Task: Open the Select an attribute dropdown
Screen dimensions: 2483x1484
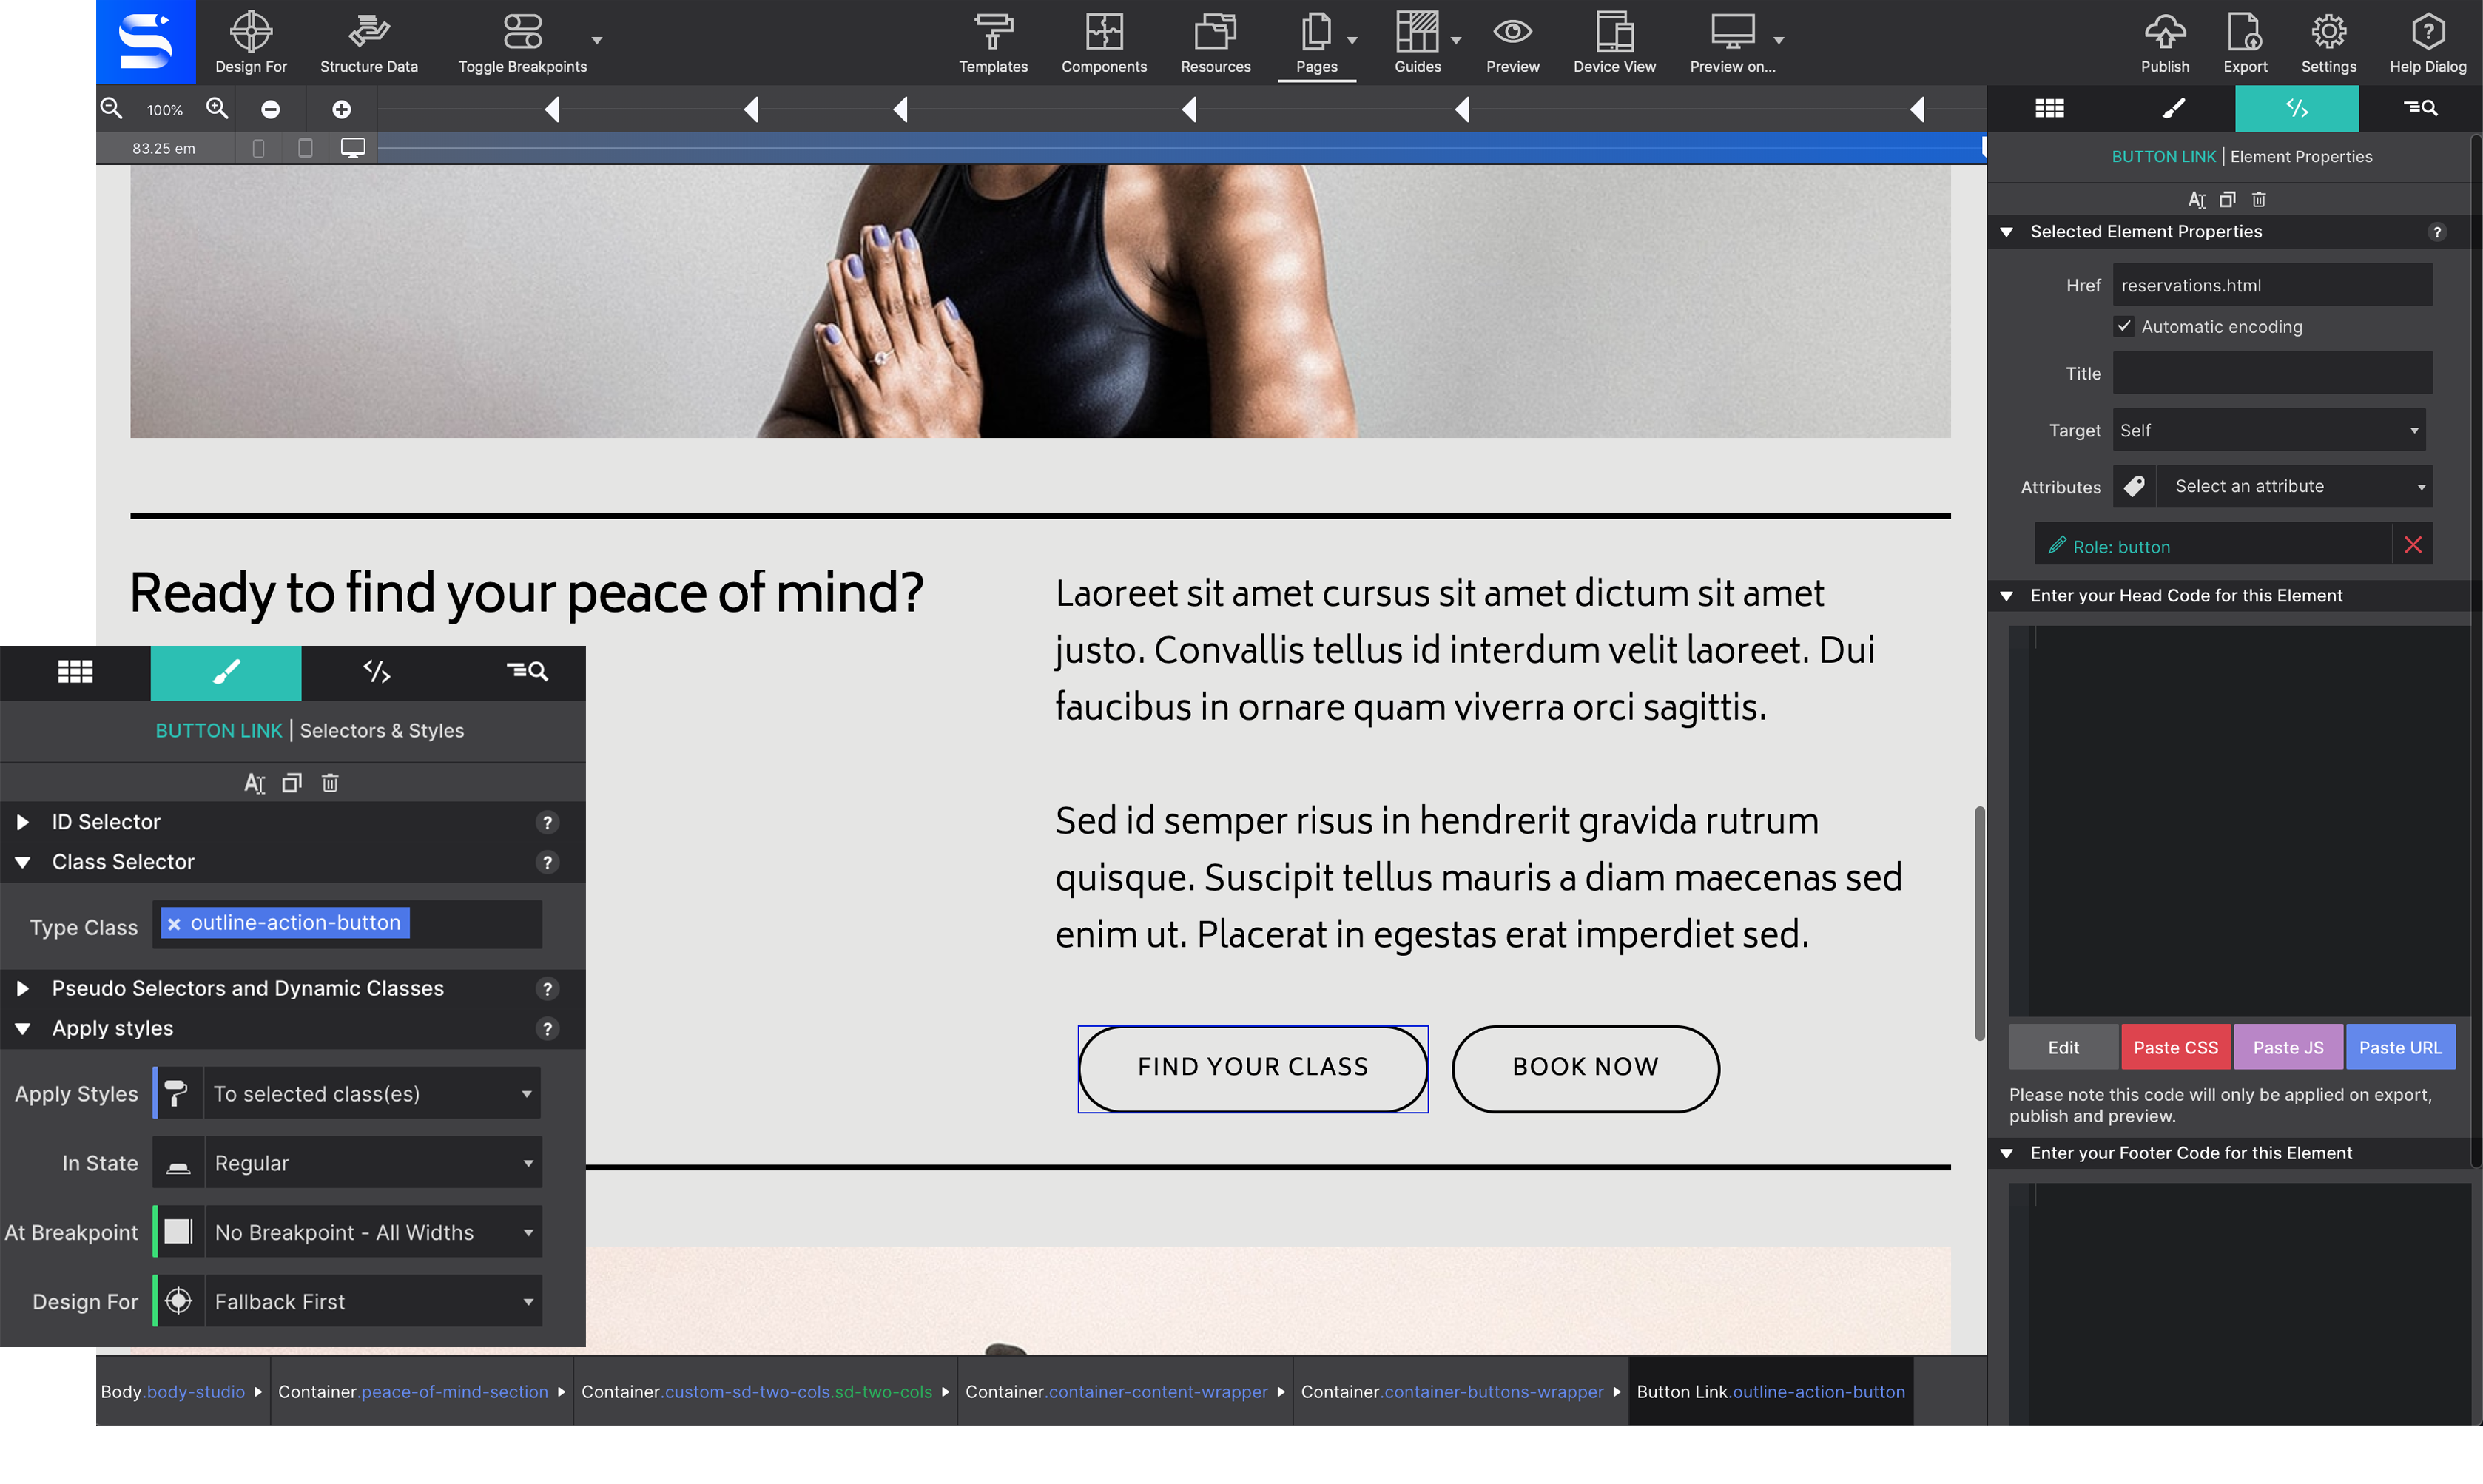Action: click(x=2295, y=486)
